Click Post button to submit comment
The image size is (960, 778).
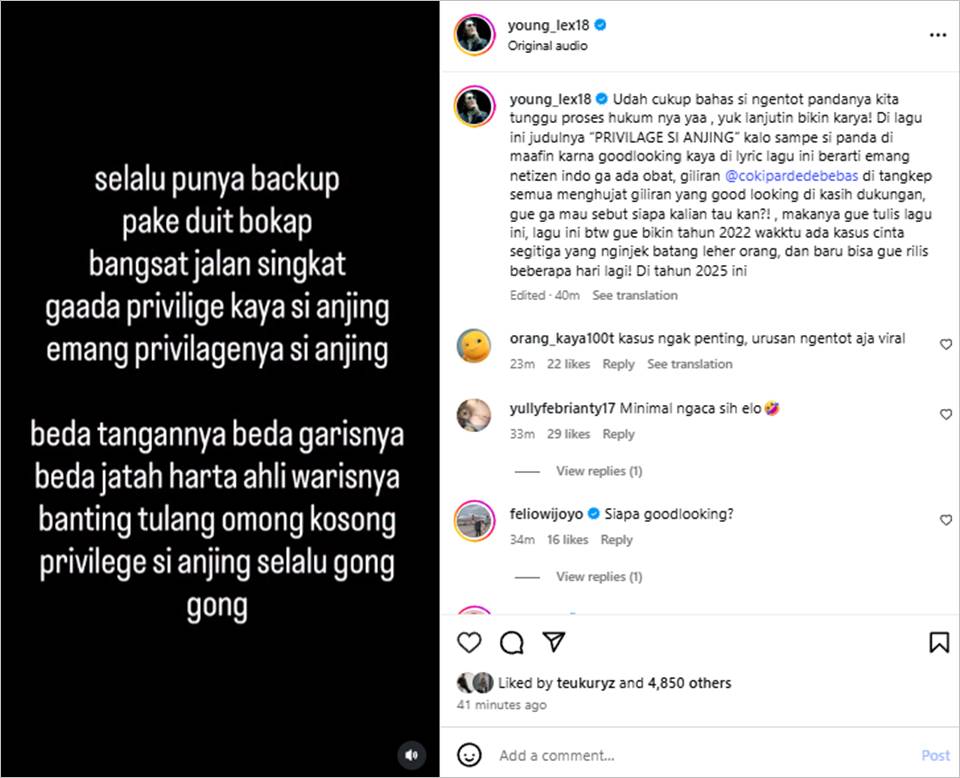click(x=935, y=755)
